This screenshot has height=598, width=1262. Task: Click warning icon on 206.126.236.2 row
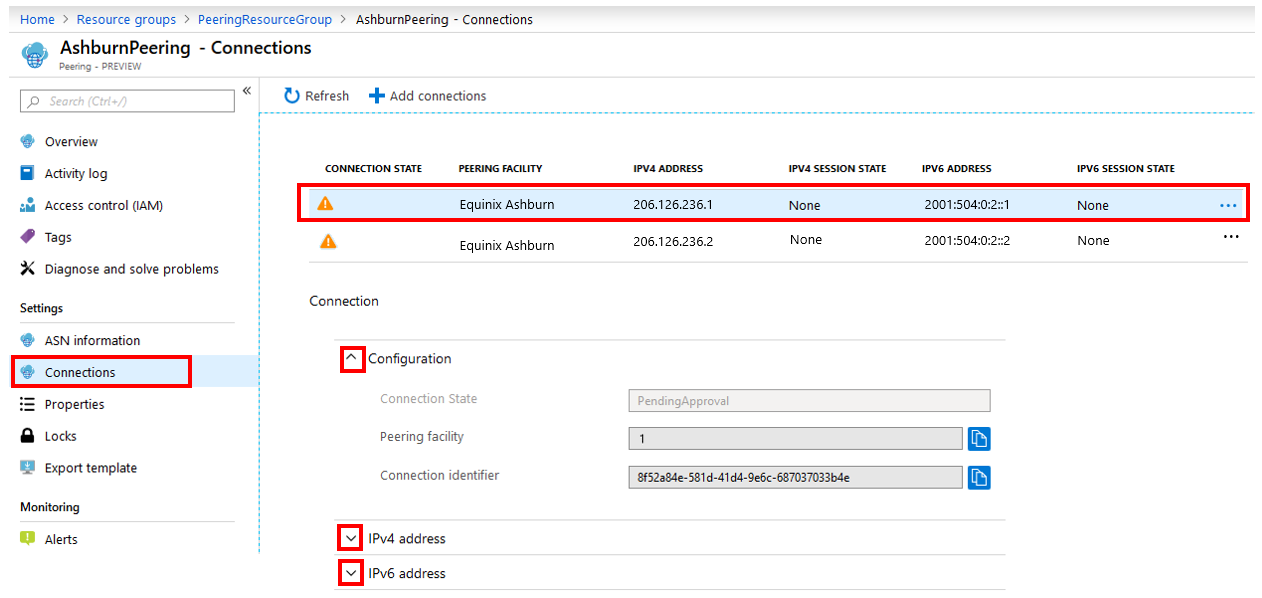(x=328, y=241)
